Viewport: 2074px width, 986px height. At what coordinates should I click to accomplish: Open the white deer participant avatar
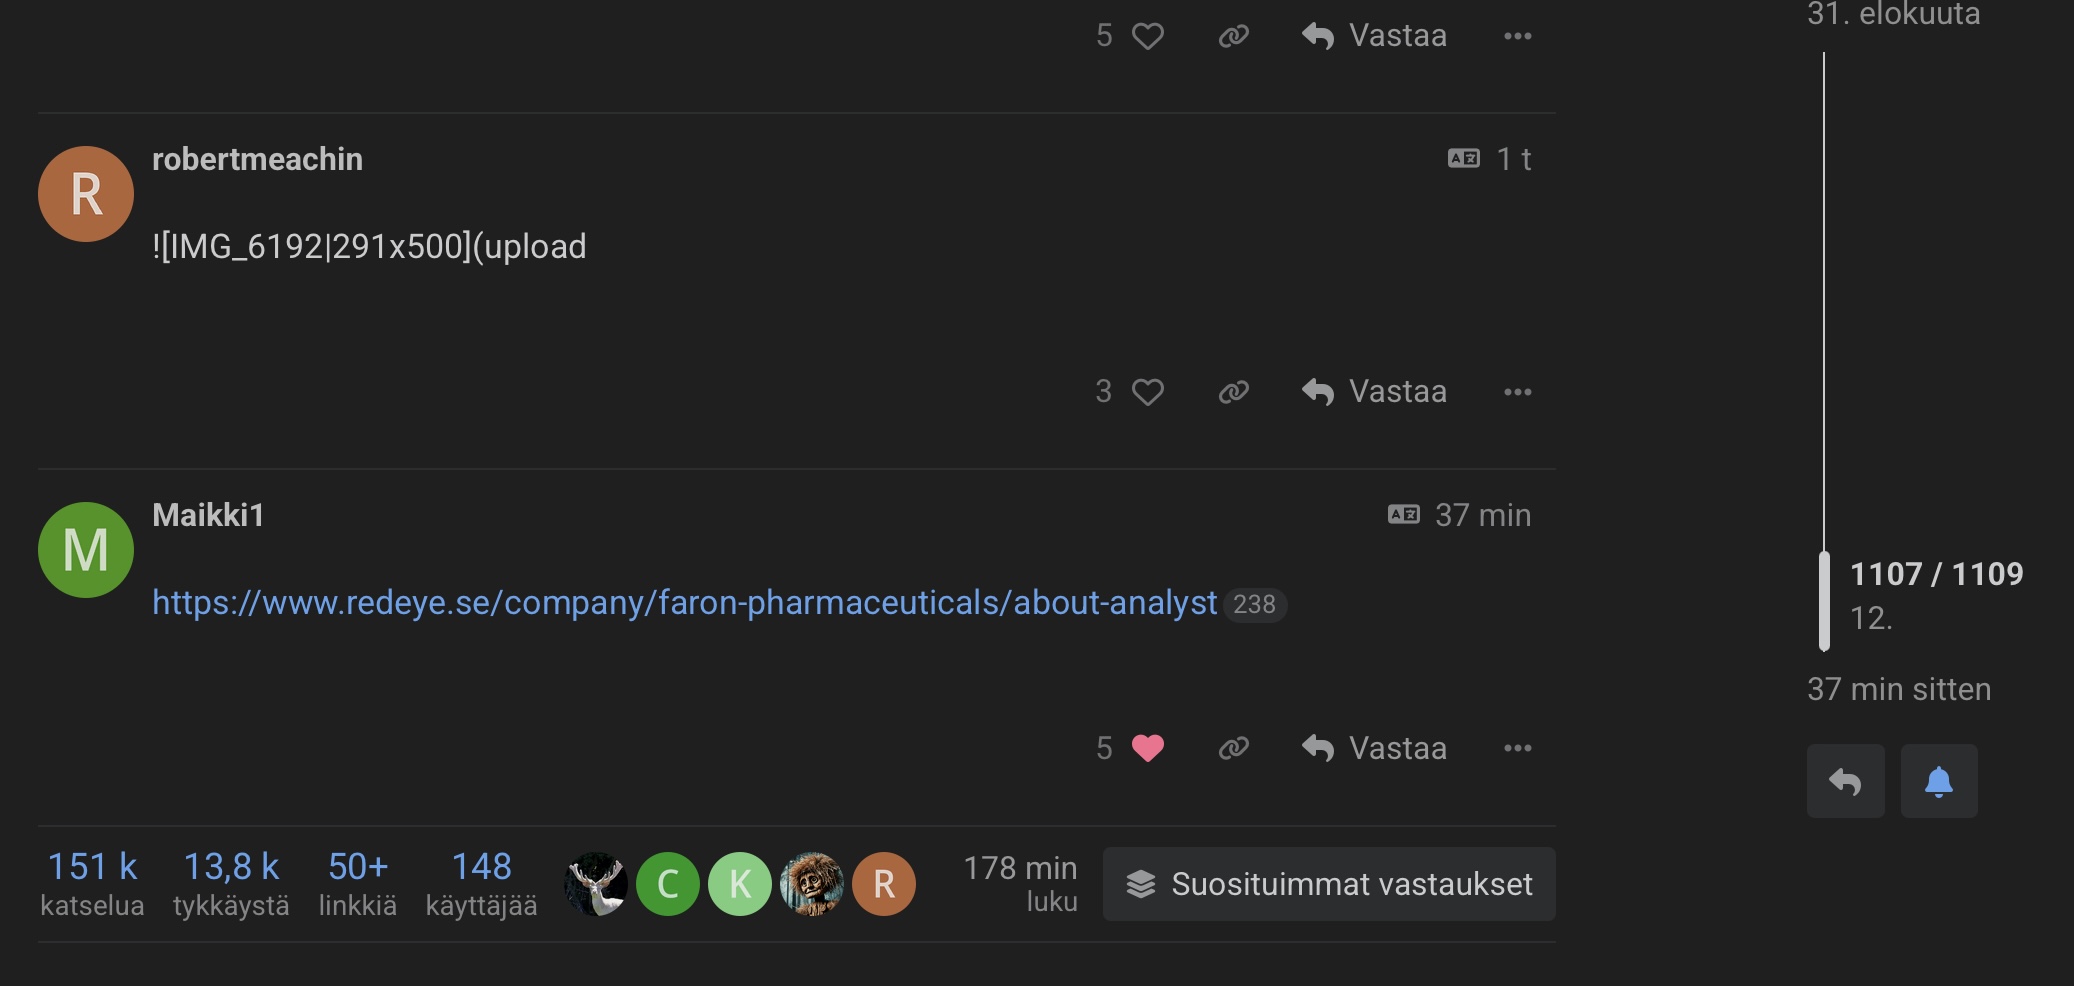596,884
